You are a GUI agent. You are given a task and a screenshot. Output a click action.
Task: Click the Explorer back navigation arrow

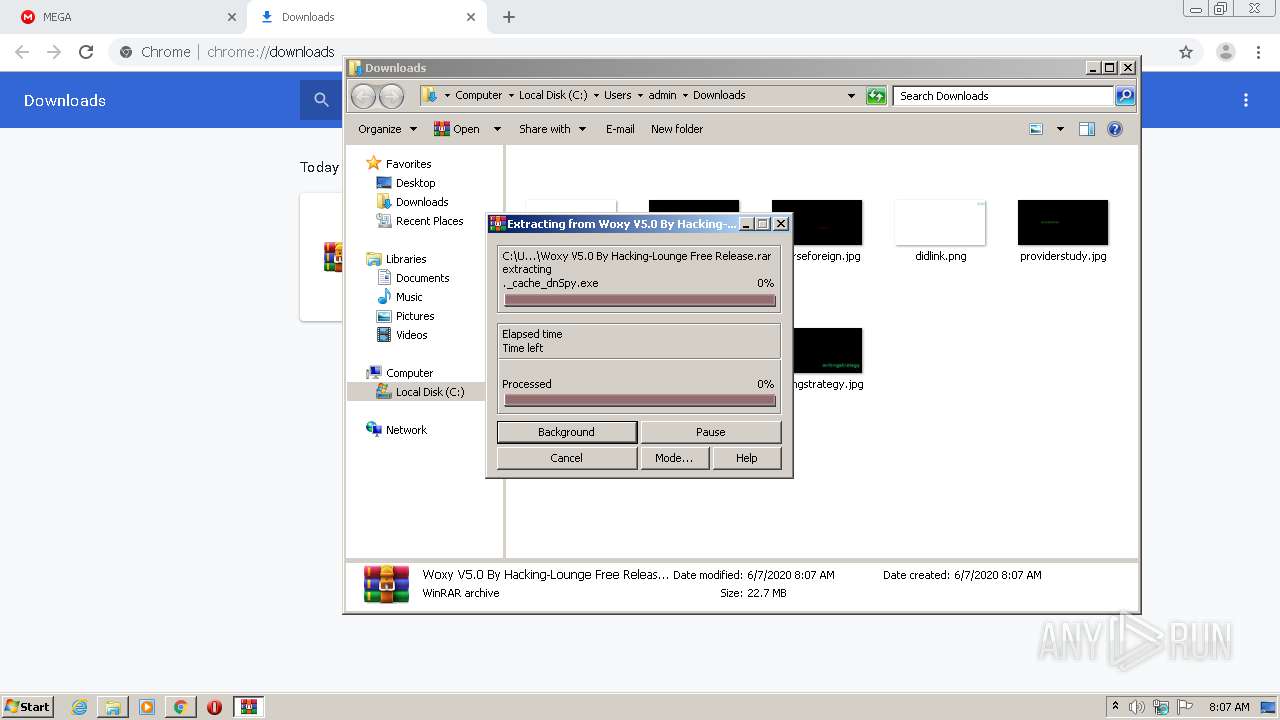pos(363,96)
